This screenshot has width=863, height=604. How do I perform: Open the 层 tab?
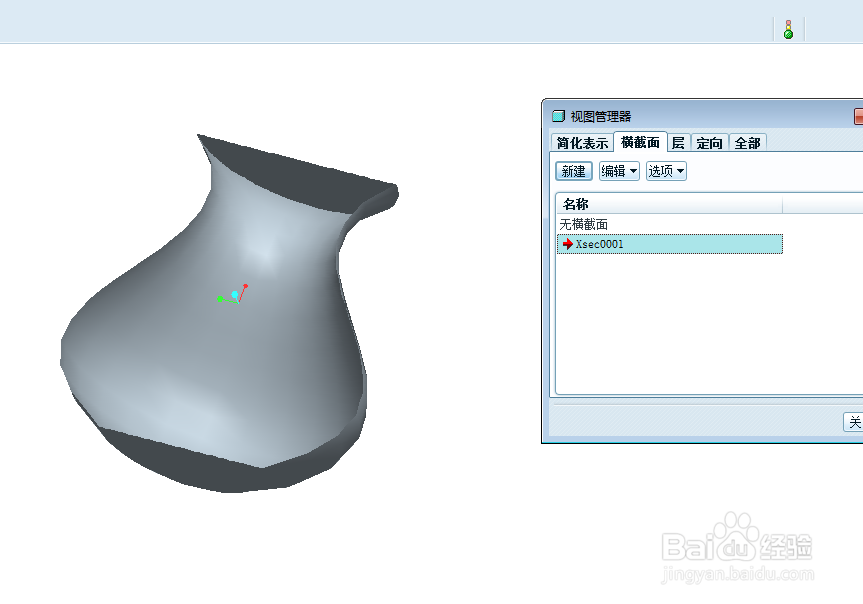click(x=679, y=143)
